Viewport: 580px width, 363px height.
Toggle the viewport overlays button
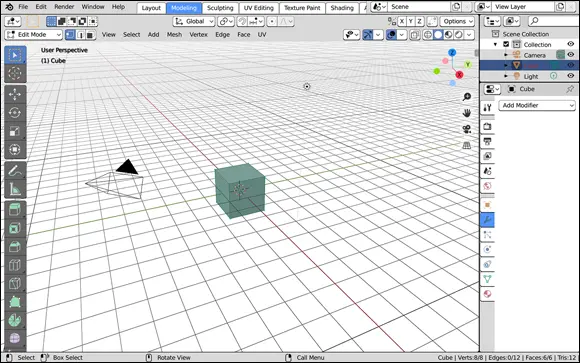tap(391, 35)
